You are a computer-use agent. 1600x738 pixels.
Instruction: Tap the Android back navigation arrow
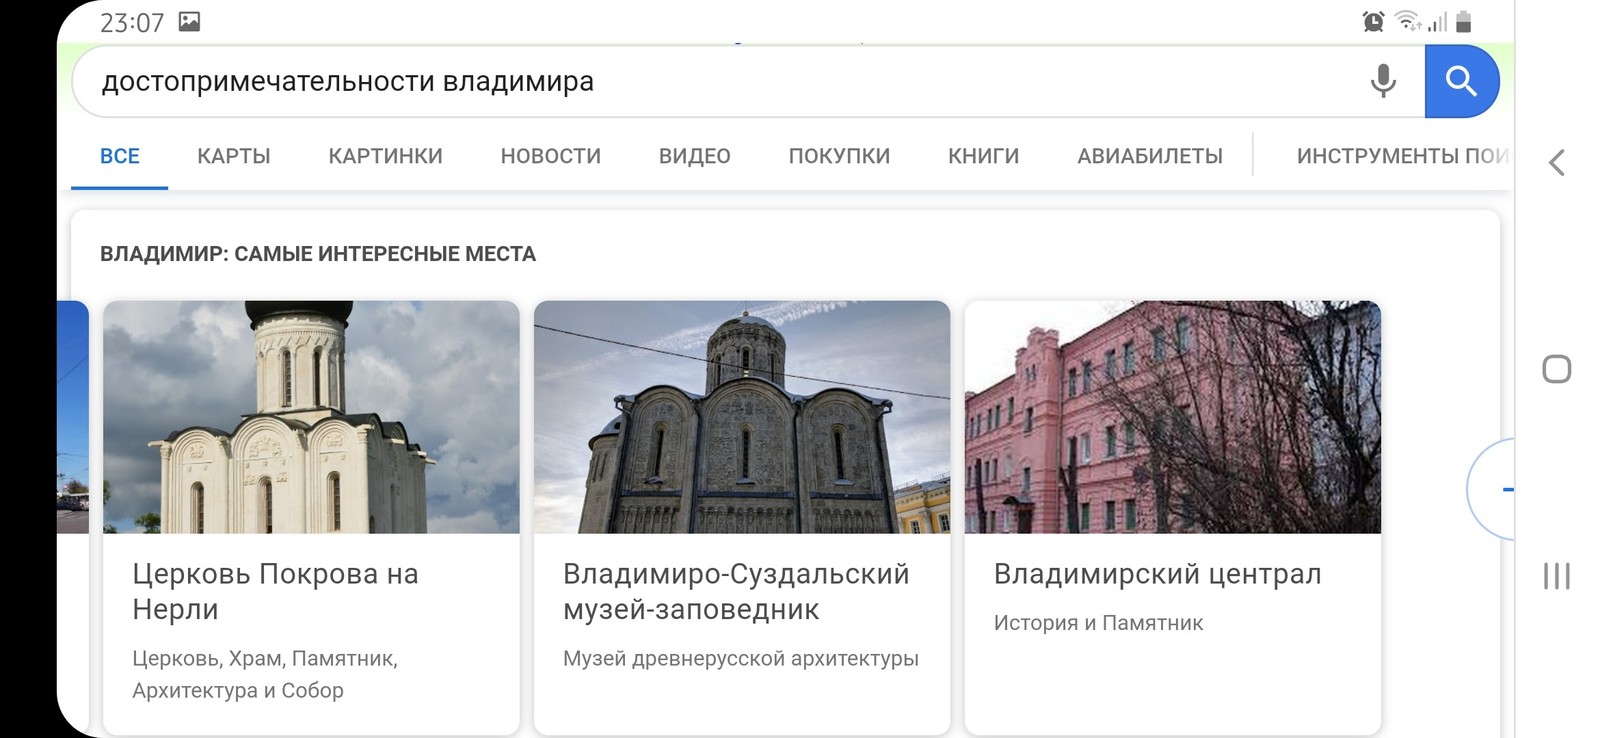tap(1557, 162)
